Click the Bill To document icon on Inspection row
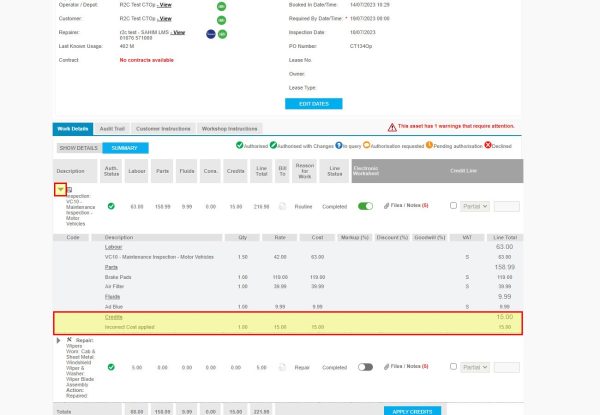 [282, 207]
